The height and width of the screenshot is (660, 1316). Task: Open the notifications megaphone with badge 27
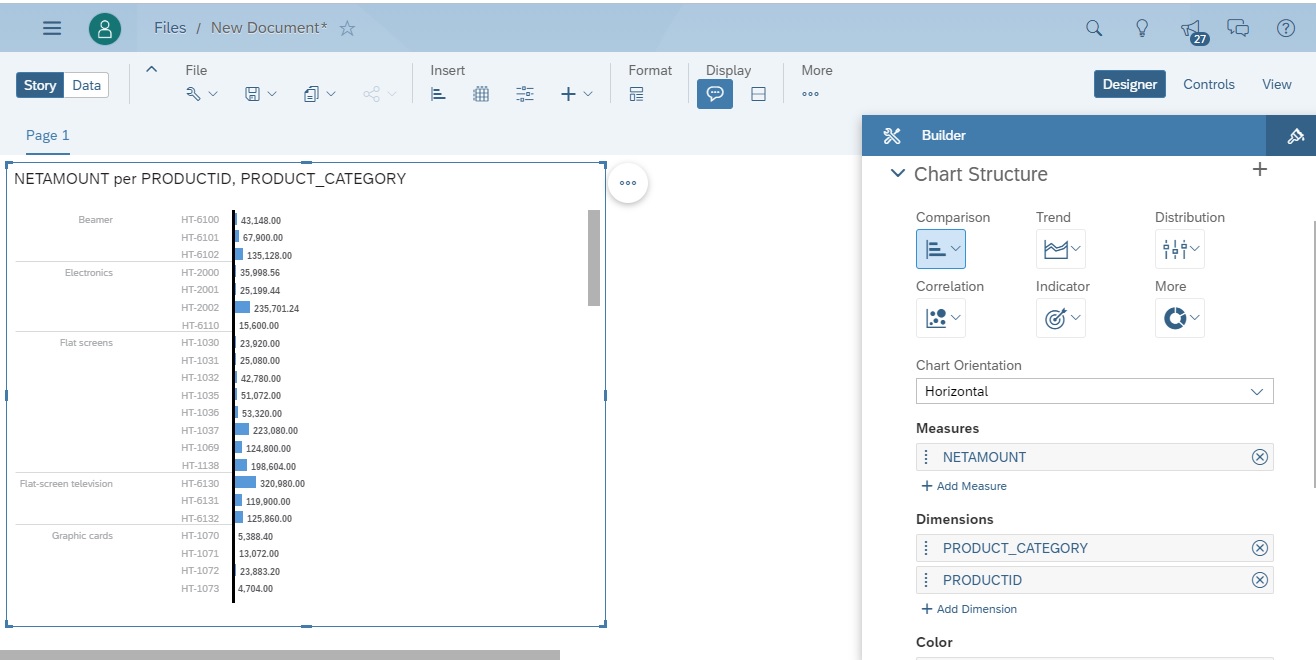click(x=1190, y=27)
